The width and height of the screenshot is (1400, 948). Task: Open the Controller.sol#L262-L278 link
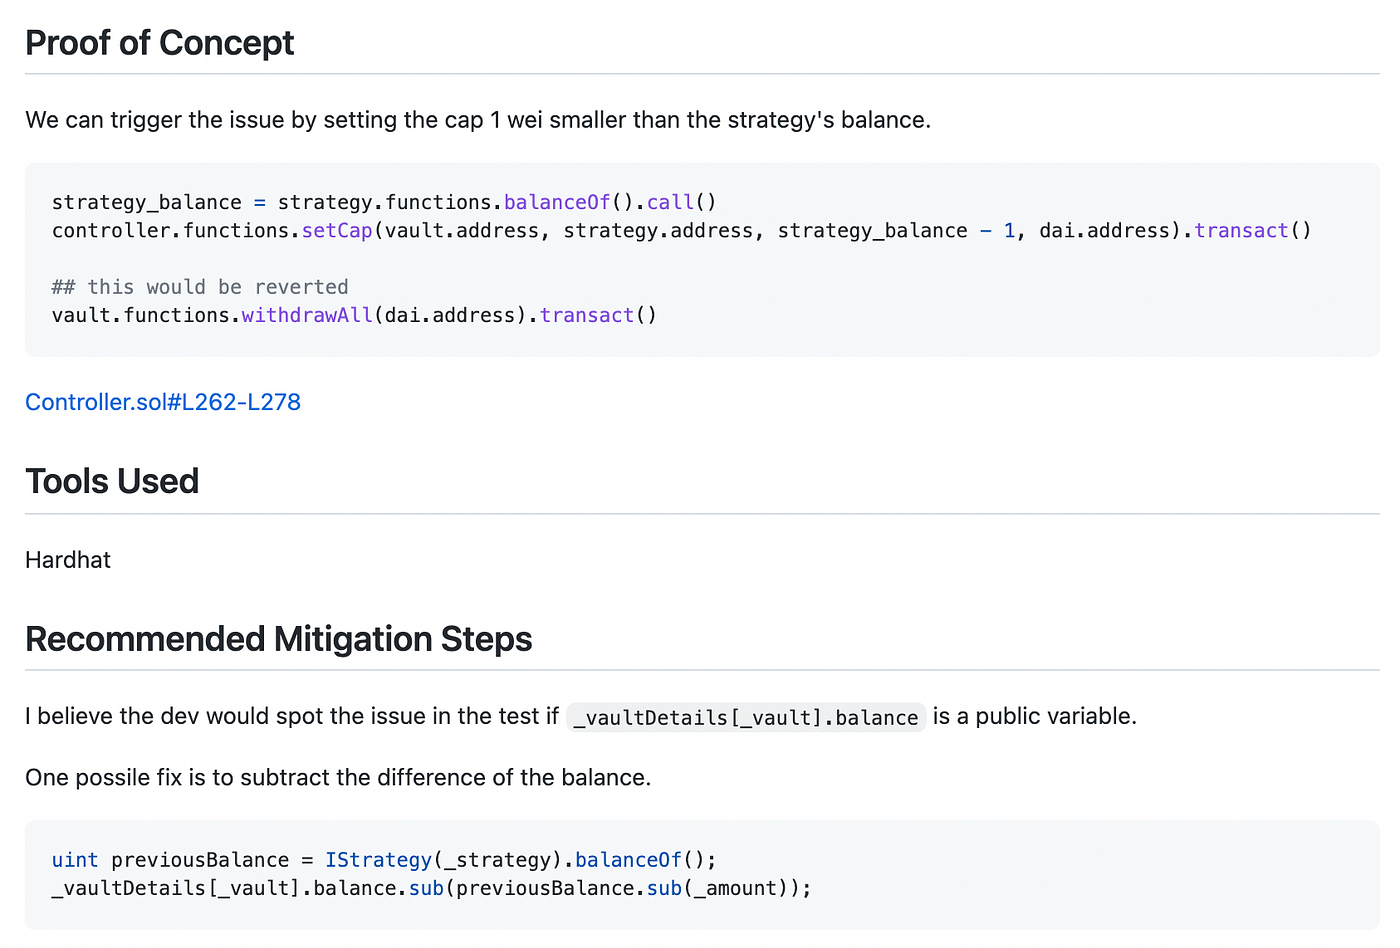(x=162, y=402)
